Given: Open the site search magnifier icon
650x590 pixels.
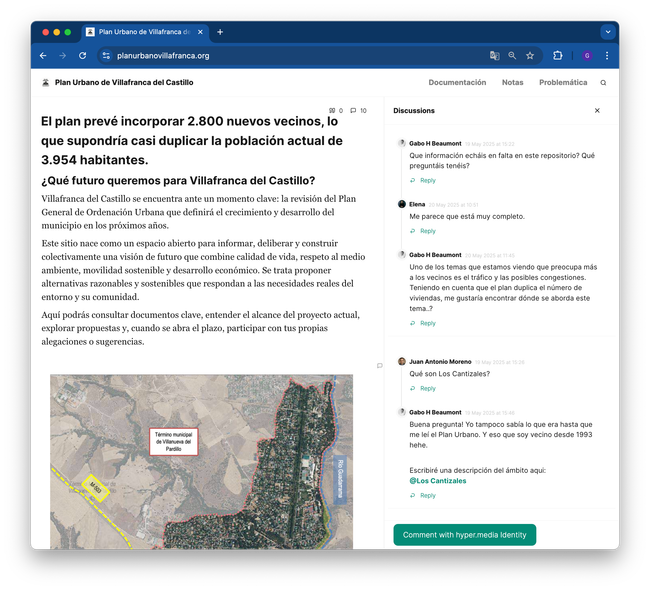Looking at the screenshot, I should (603, 83).
